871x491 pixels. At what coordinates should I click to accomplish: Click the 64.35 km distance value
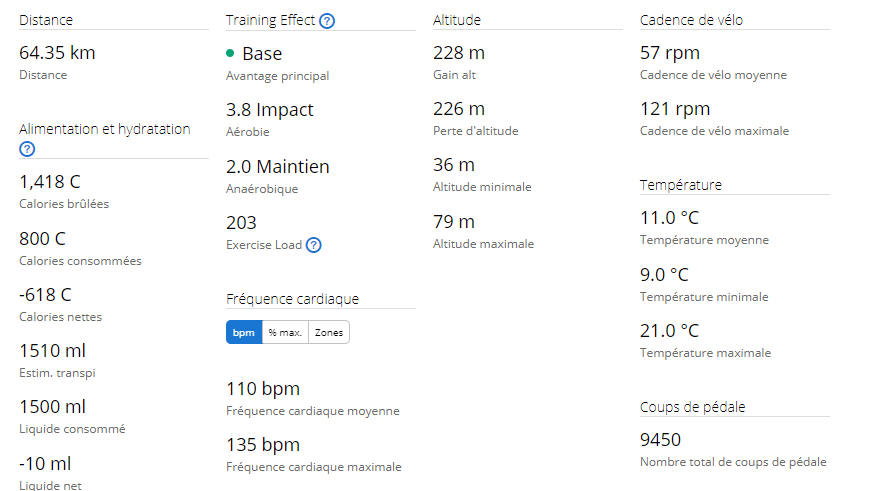tap(57, 53)
